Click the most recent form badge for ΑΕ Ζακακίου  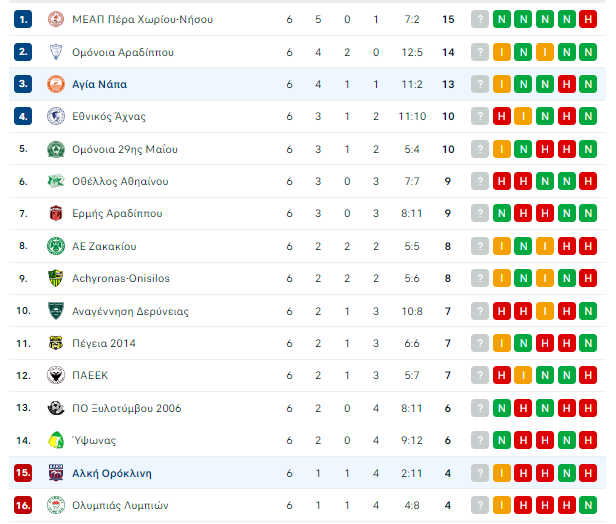pos(502,246)
